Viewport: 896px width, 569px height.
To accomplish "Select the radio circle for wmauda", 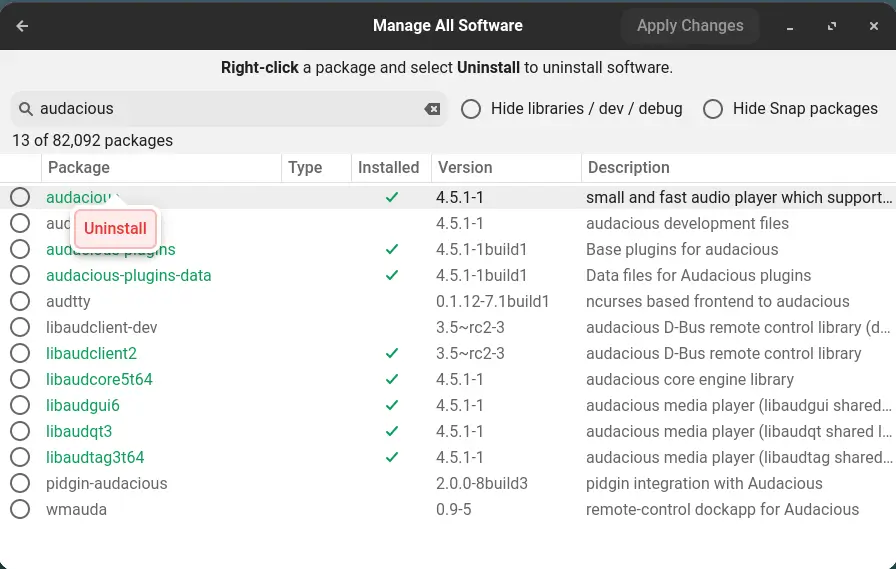I will [20, 509].
